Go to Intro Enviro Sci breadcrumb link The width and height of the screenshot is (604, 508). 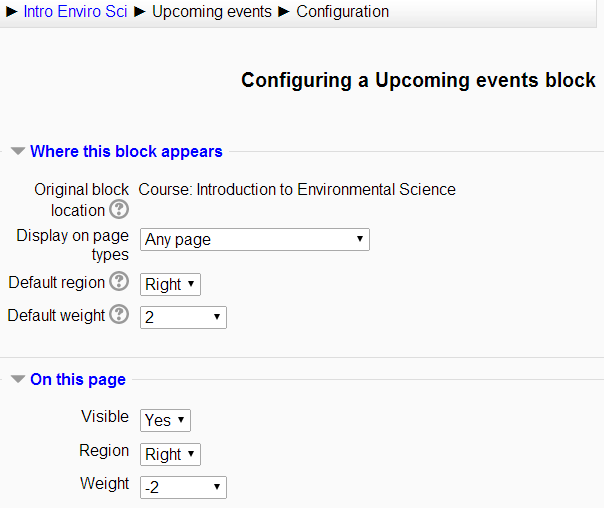(x=75, y=12)
